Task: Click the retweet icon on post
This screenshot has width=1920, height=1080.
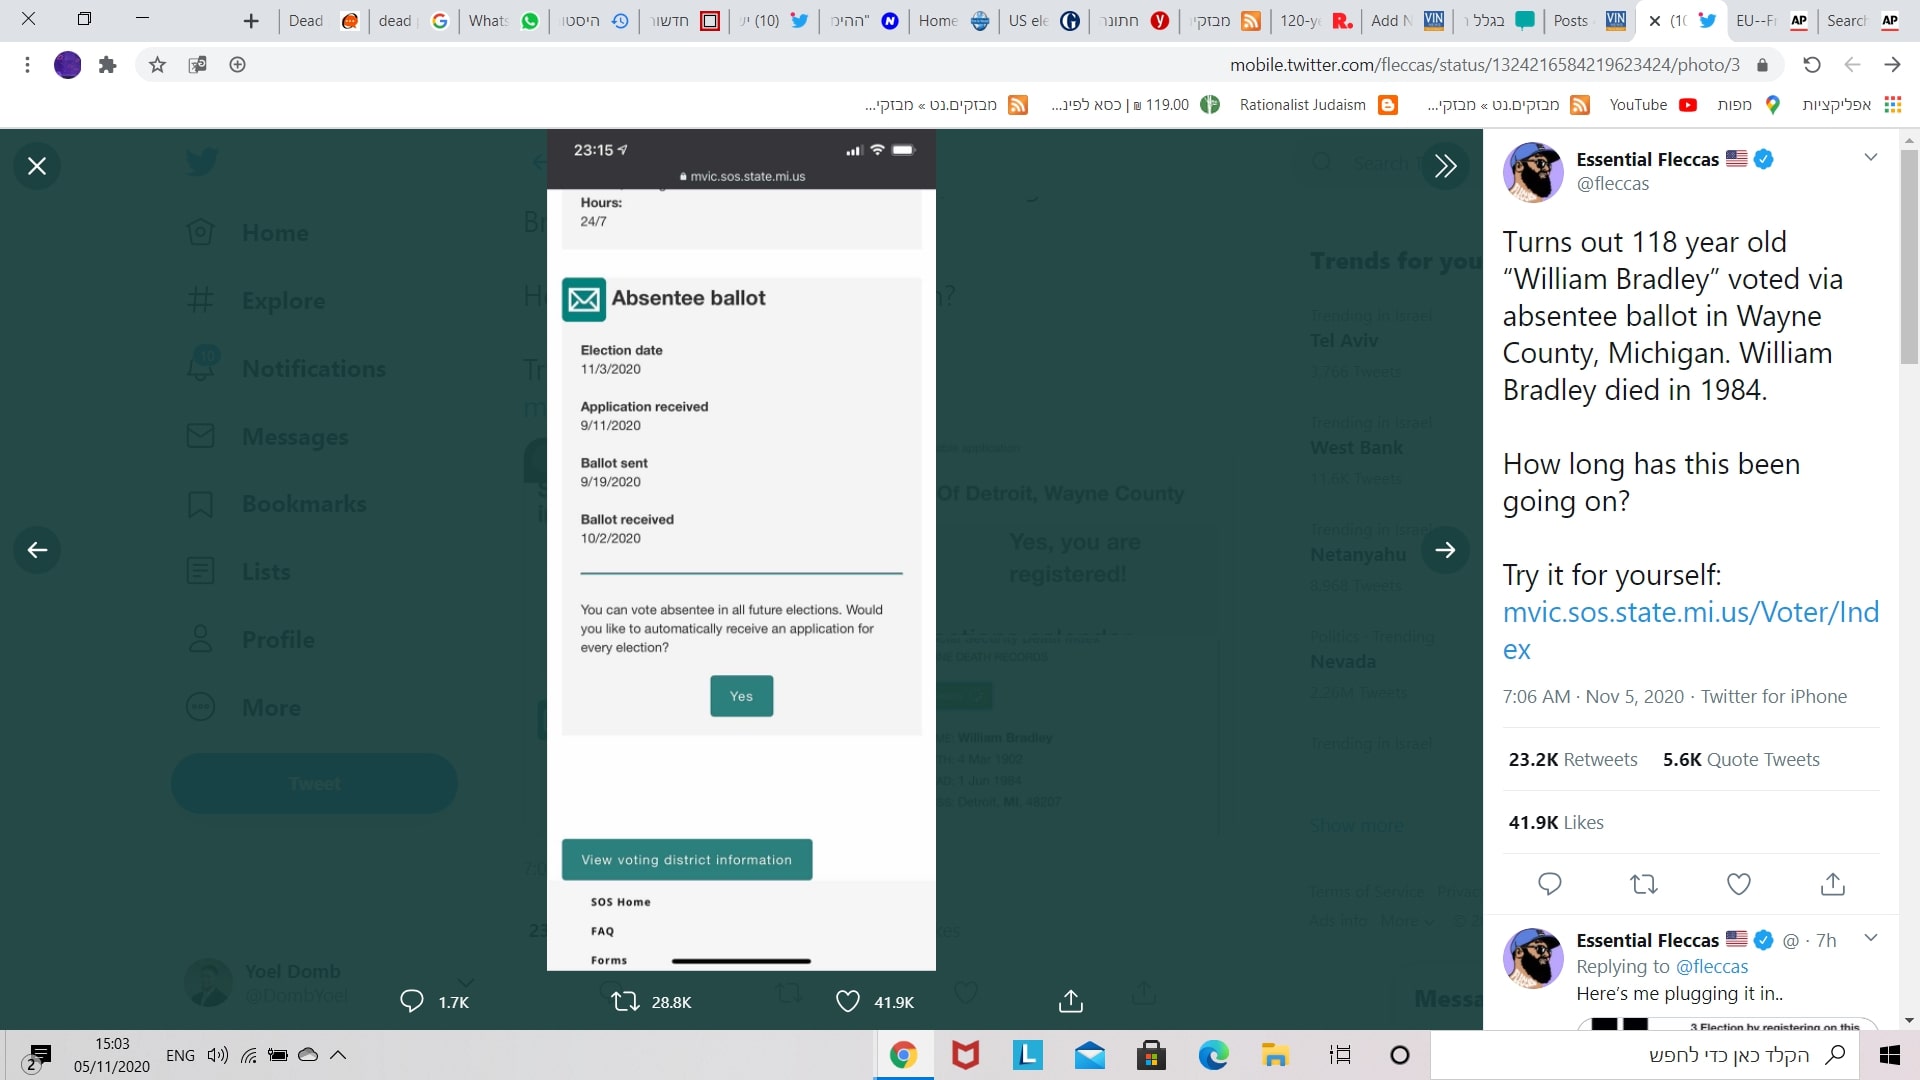Action: (1642, 884)
